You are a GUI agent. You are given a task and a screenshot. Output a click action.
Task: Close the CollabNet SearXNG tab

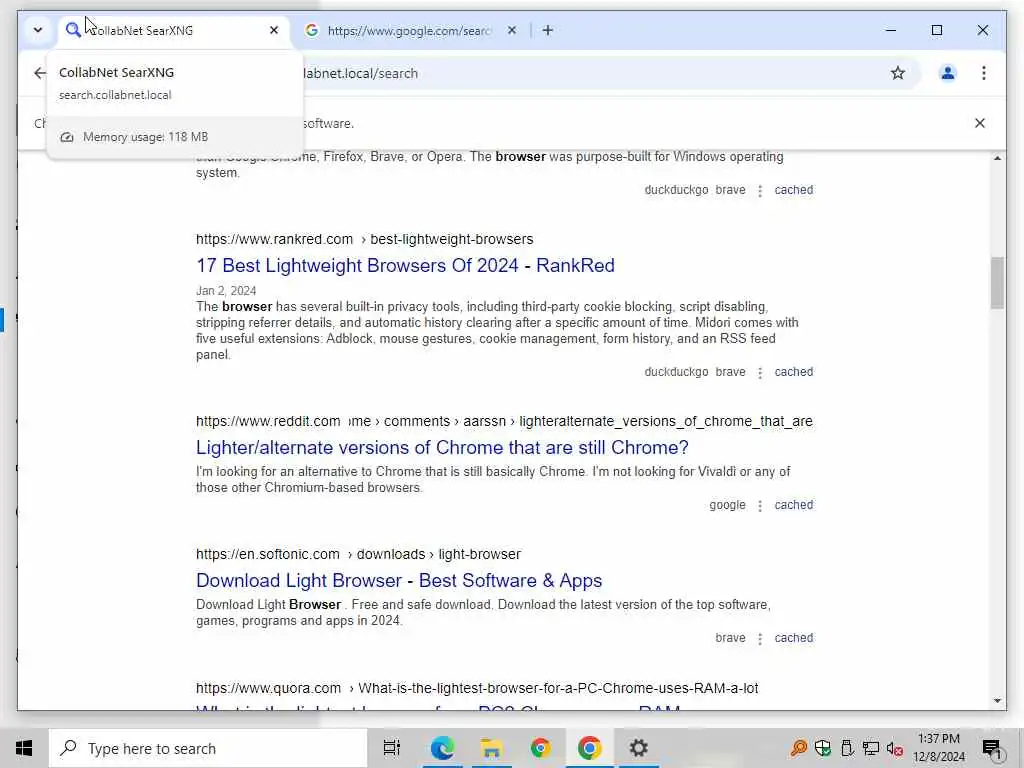click(274, 30)
